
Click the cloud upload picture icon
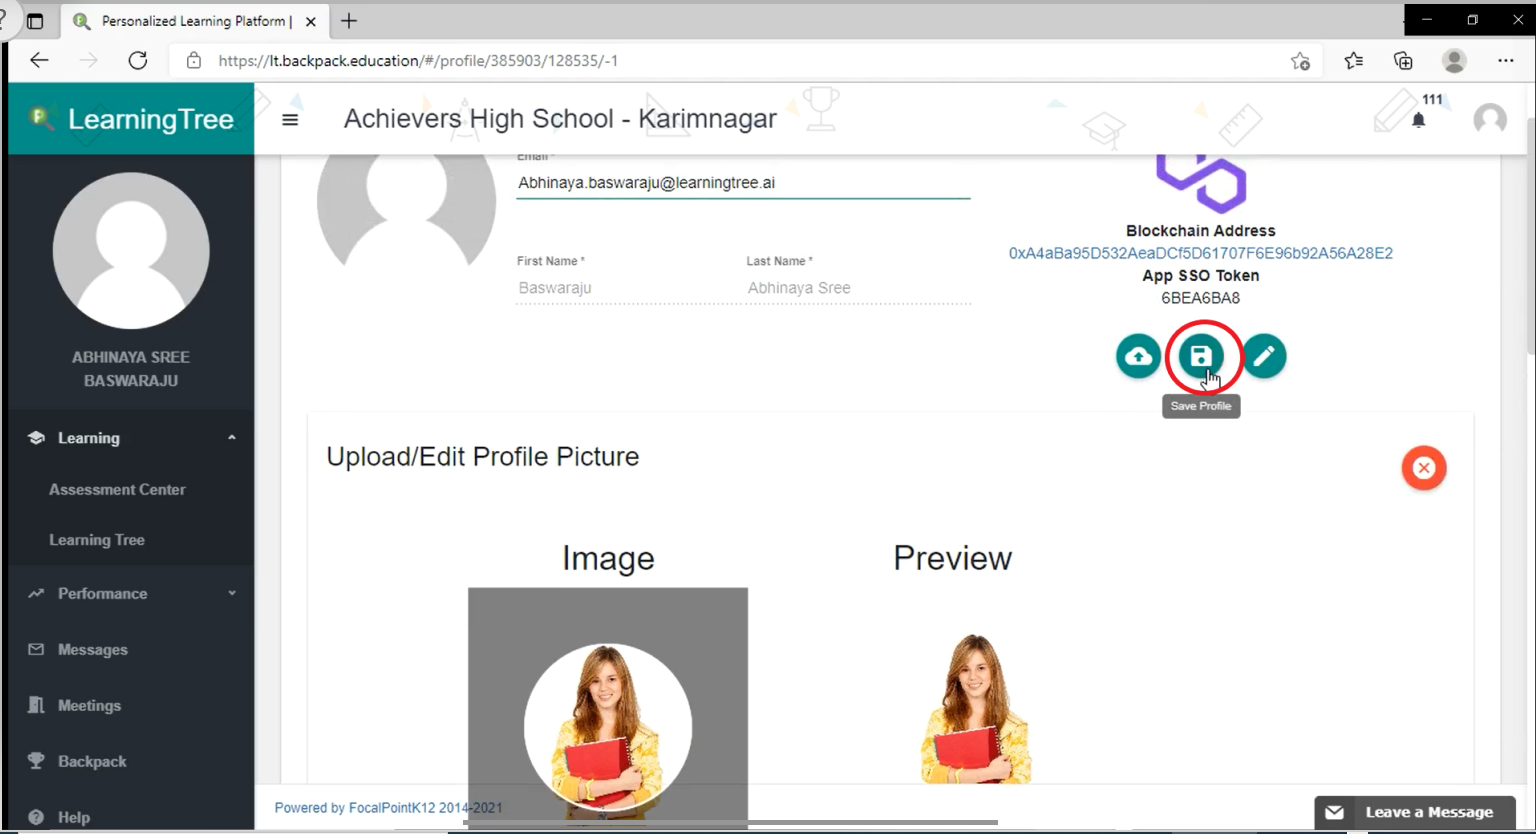coord(1138,356)
